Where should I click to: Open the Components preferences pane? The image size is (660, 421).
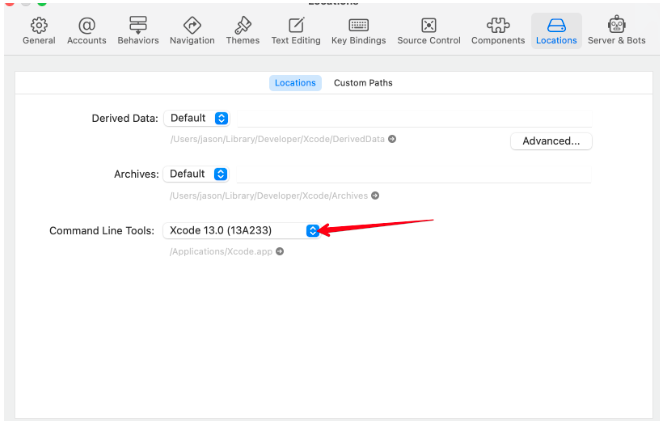(498, 31)
